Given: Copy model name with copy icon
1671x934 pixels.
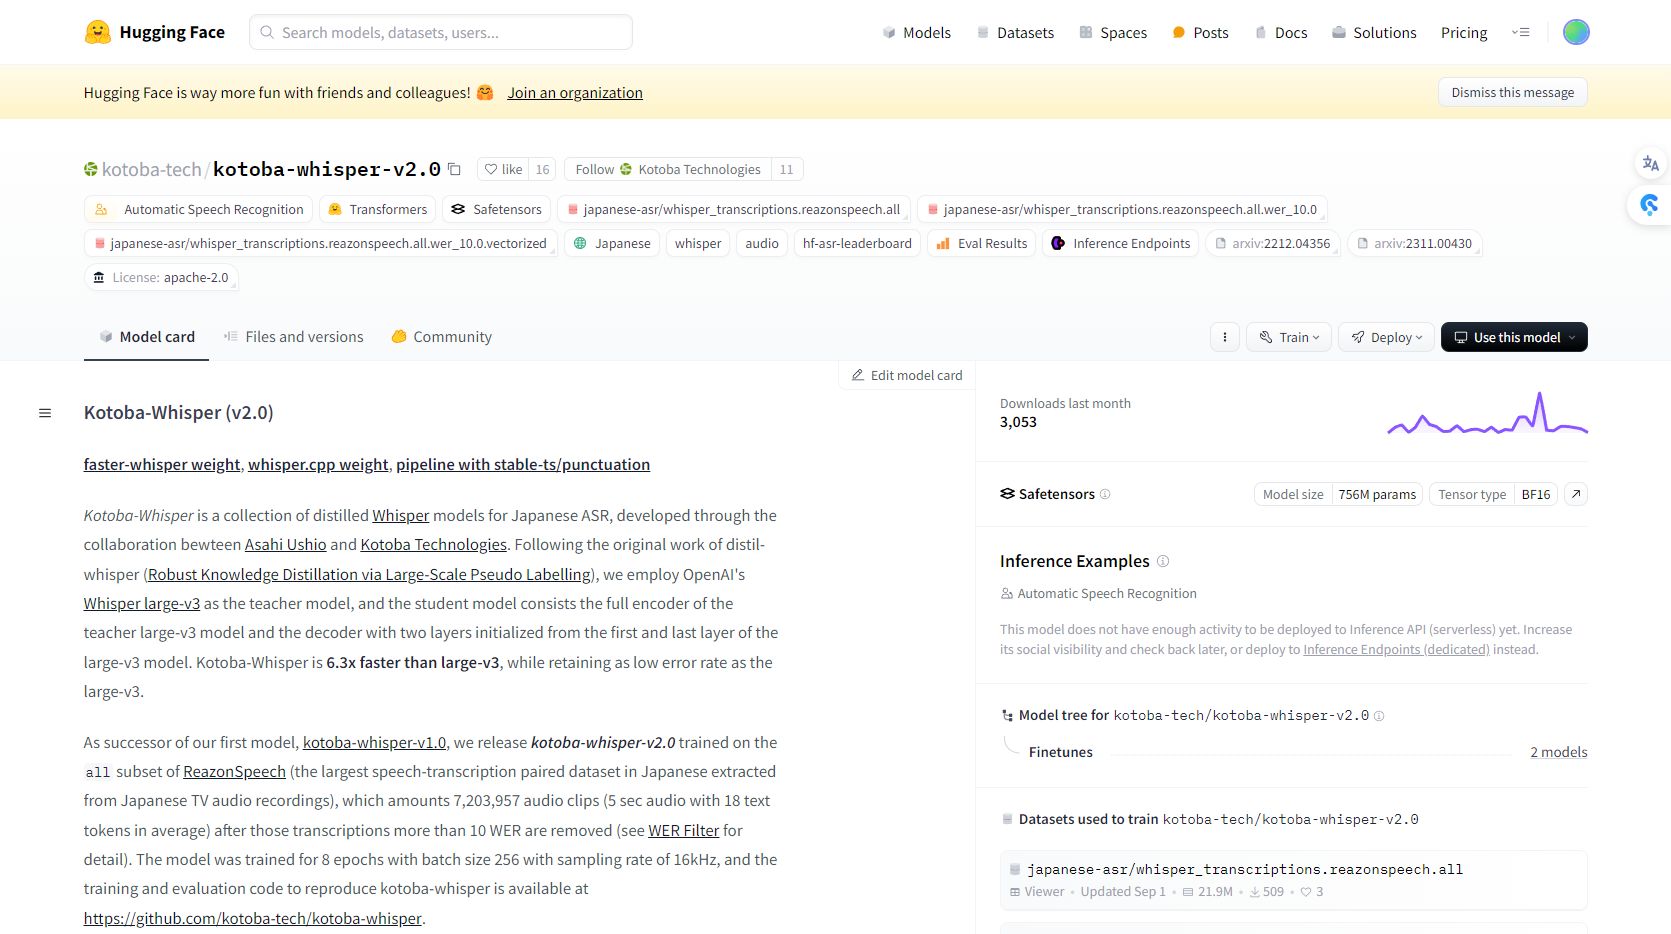Looking at the screenshot, I should [454, 169].
